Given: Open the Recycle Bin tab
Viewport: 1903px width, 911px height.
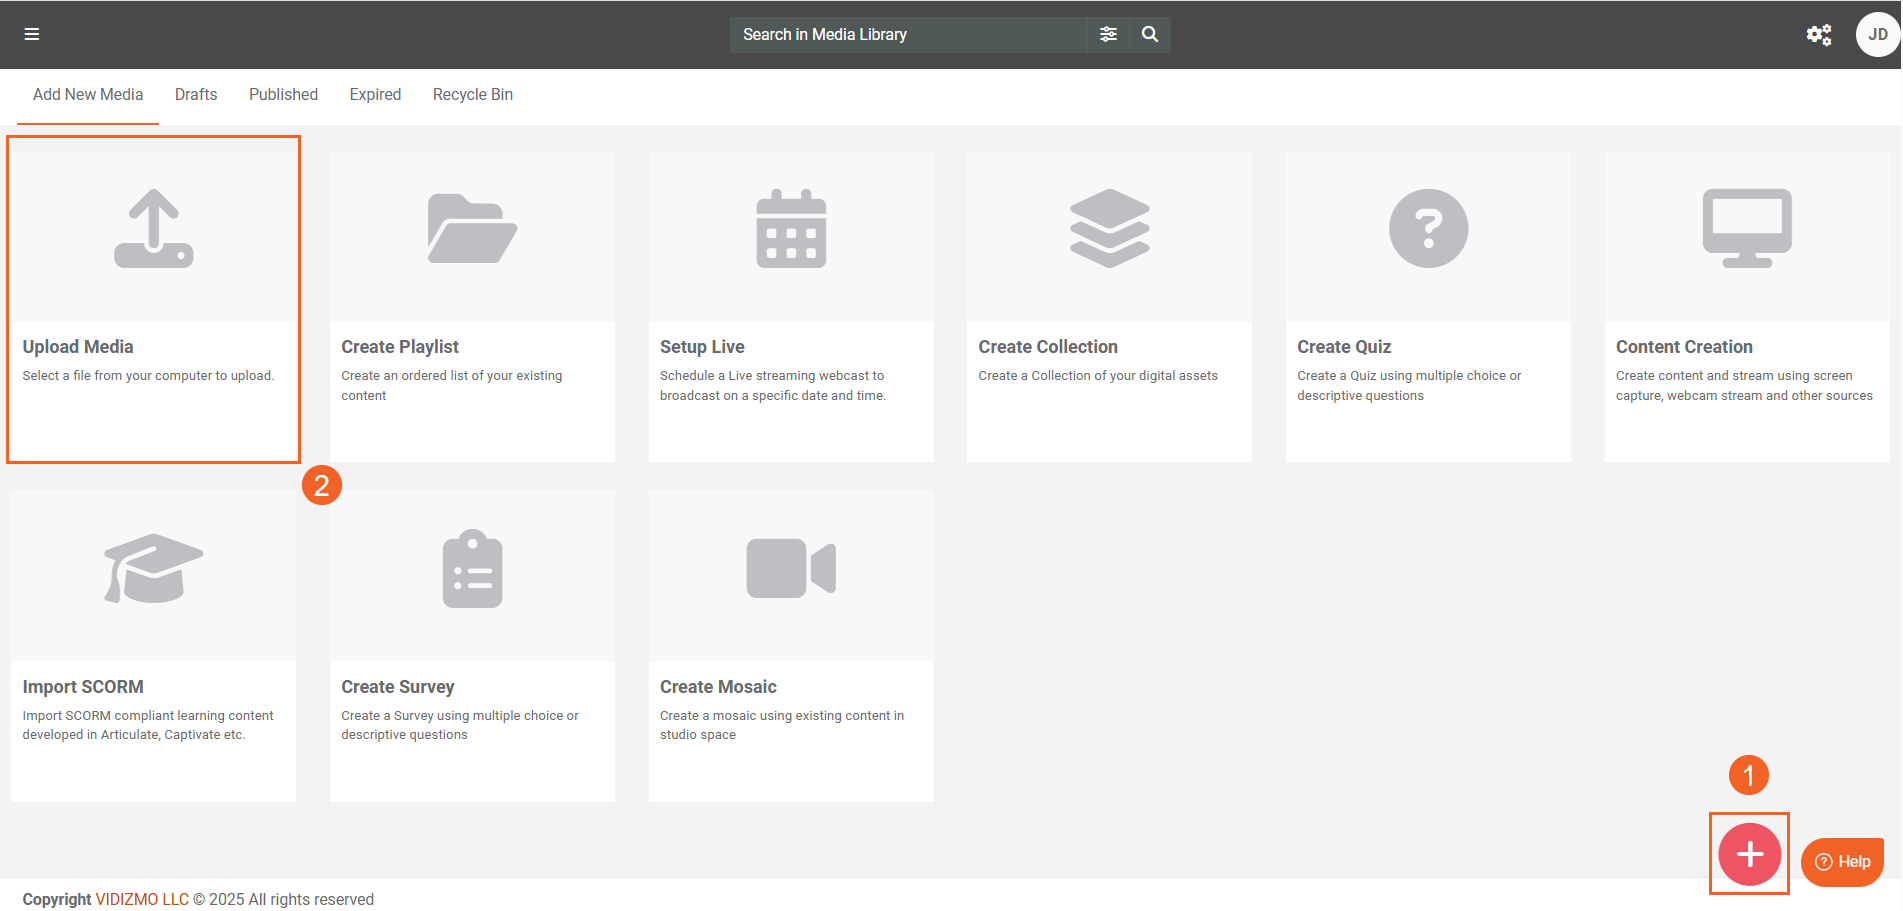Looking at the screenshot, I should pos(472,95).
